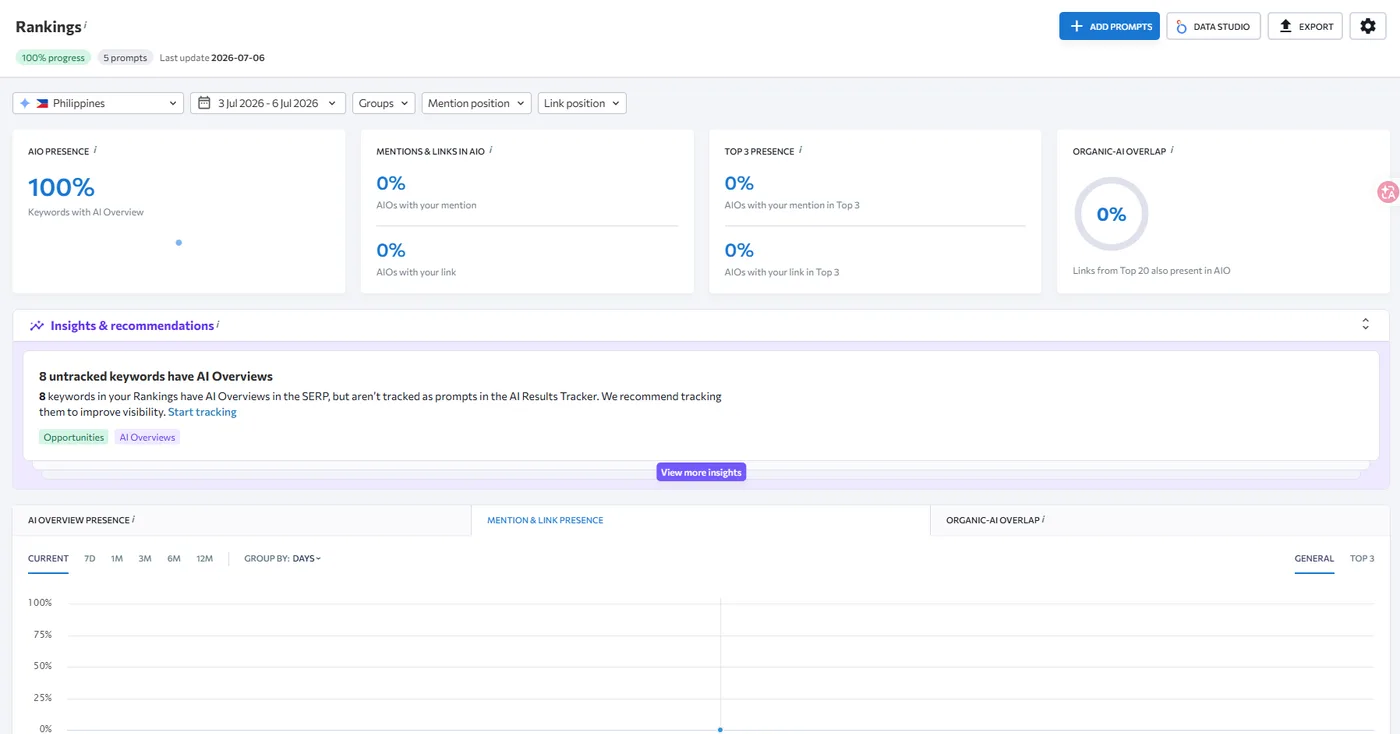1400x734 pixels.
Task: Select the General chart view
Action: click(x=1314, y=559)
